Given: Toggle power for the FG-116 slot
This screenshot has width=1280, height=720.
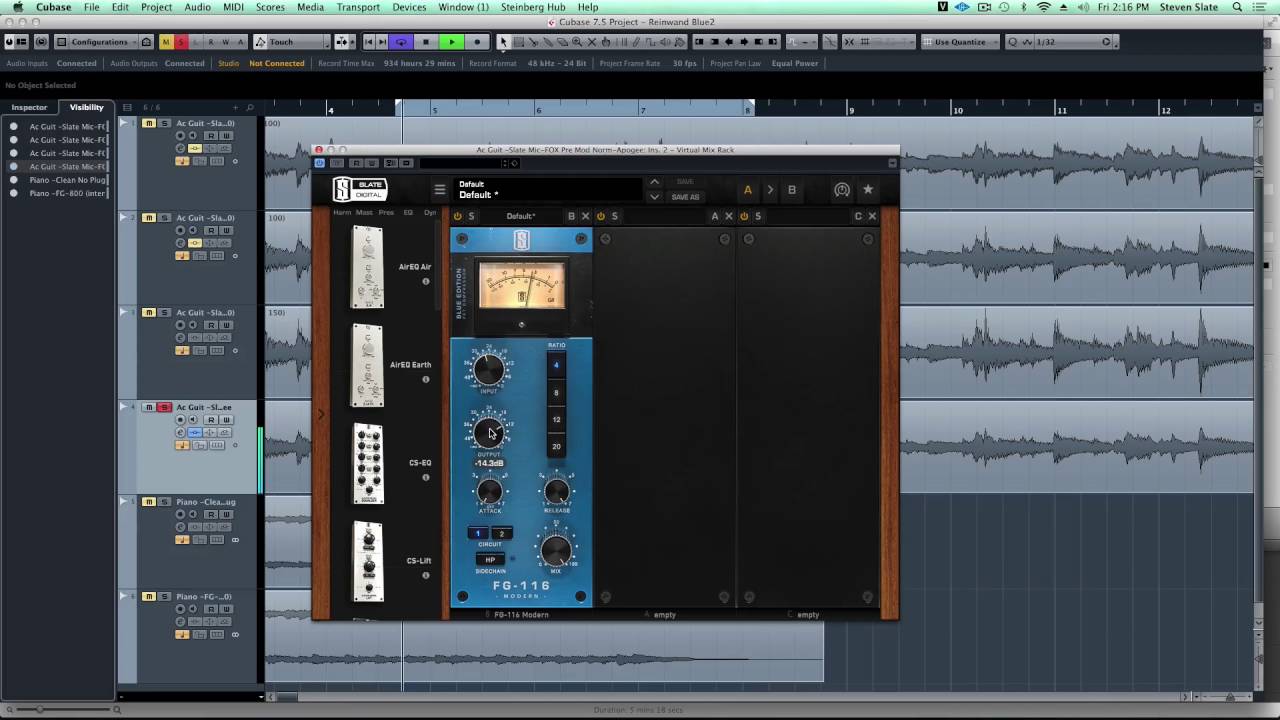Looking at the screenshot, I should pos(458,216).
